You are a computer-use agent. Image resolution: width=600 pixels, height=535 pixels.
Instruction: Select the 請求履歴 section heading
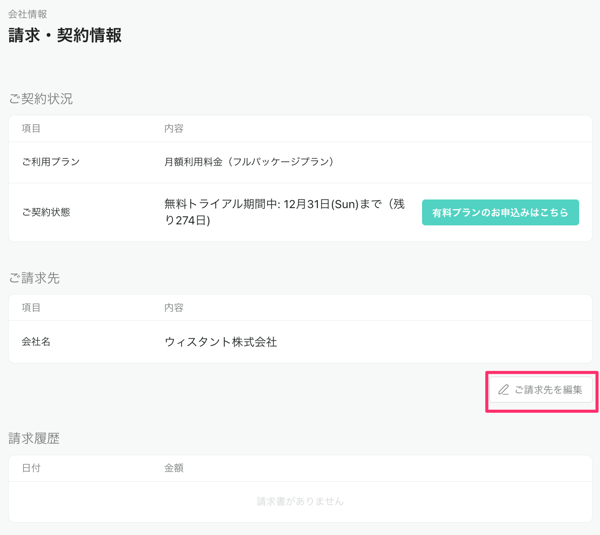pyautogui.click(x=34, y=438)
